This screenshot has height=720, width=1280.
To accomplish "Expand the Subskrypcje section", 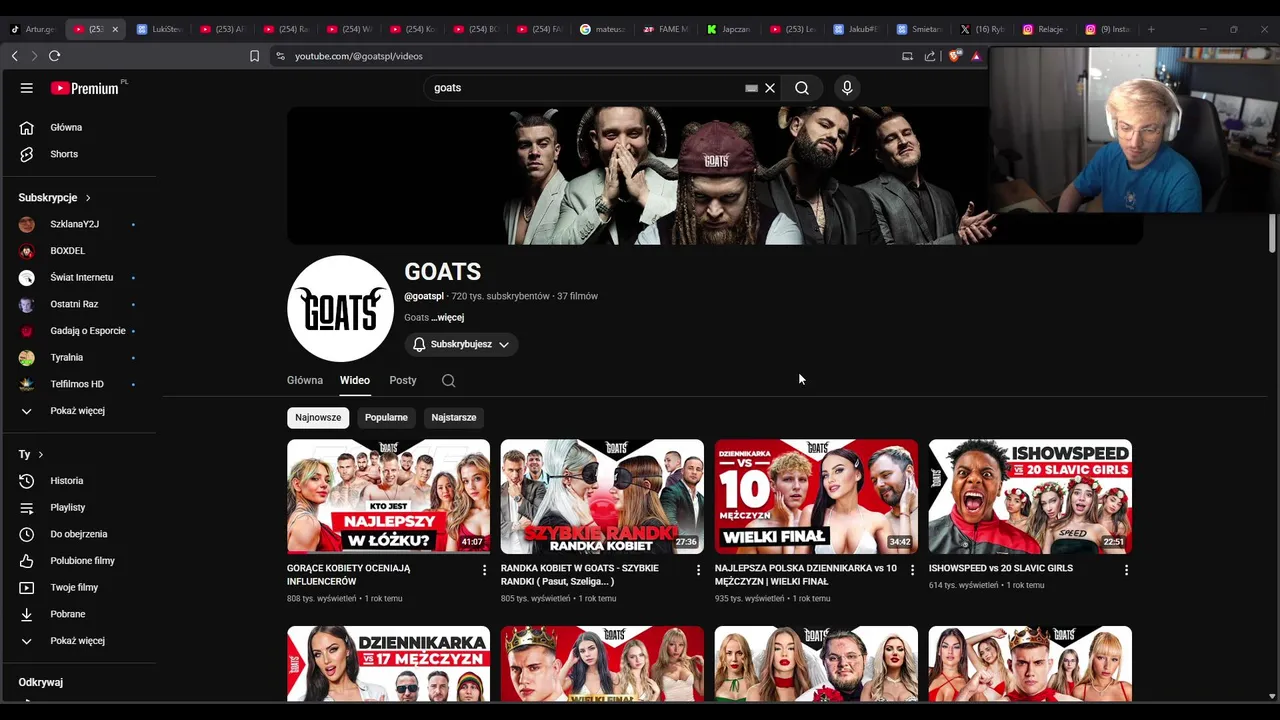I will pyautogui.click(x=55, y=198).
